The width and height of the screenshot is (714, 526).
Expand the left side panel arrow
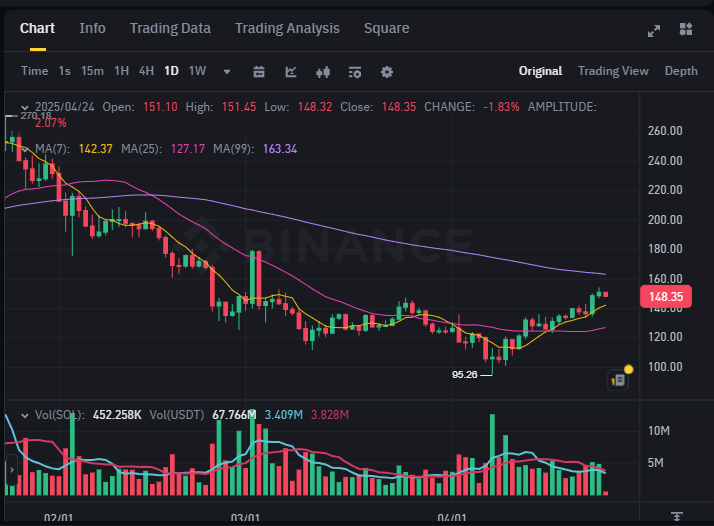(11, 470)
